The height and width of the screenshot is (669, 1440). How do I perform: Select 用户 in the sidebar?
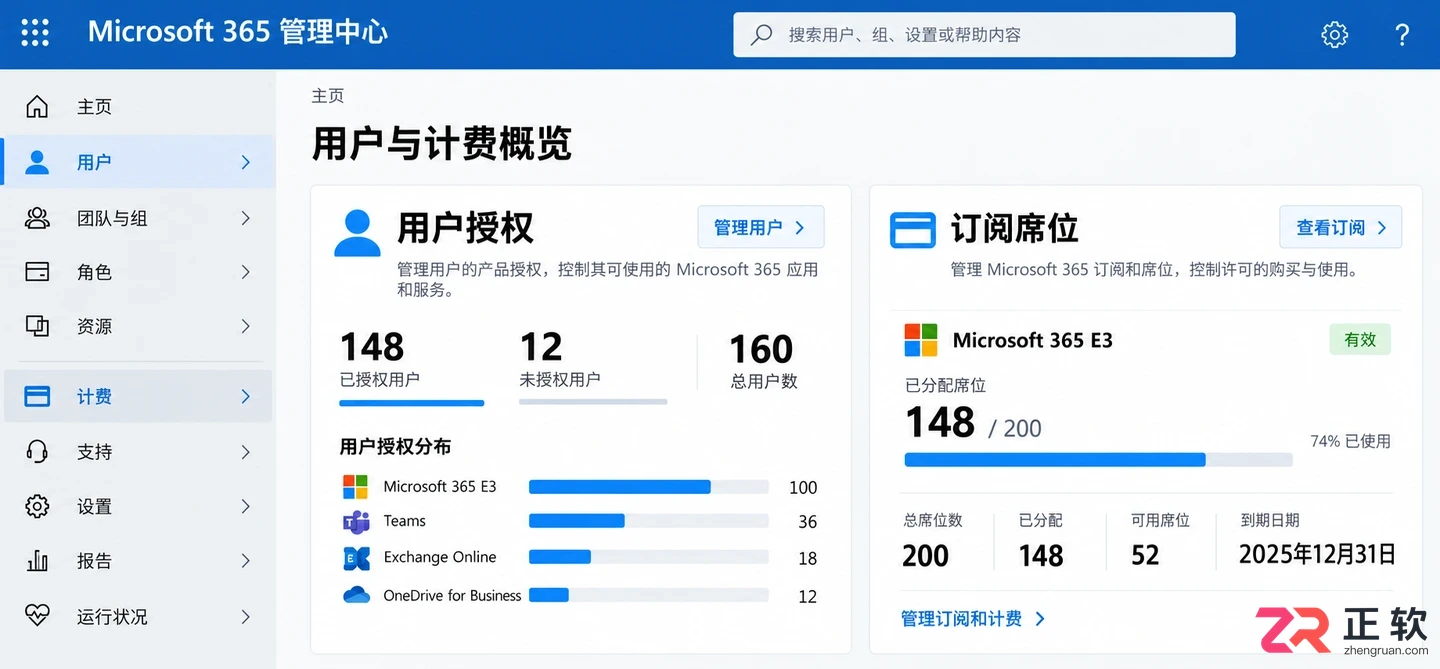[x=138, y=162]
